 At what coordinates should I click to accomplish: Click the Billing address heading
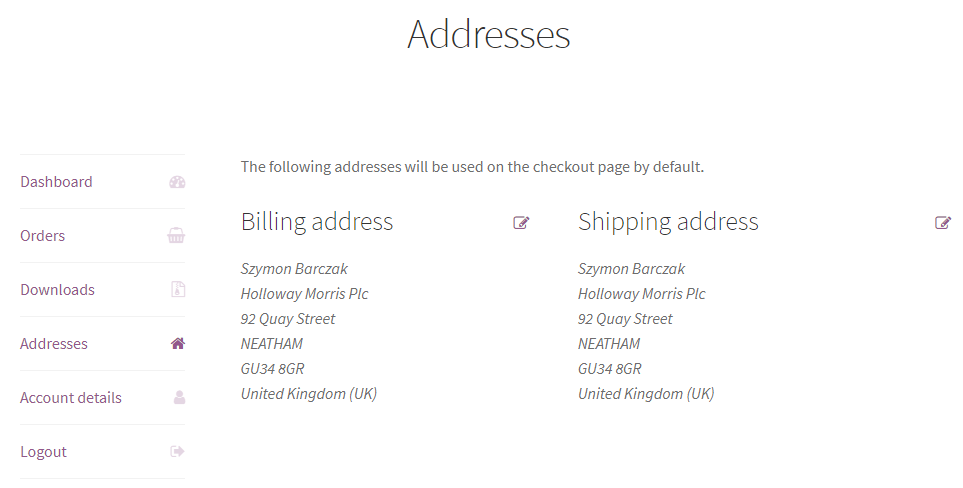tap(317, 222)
